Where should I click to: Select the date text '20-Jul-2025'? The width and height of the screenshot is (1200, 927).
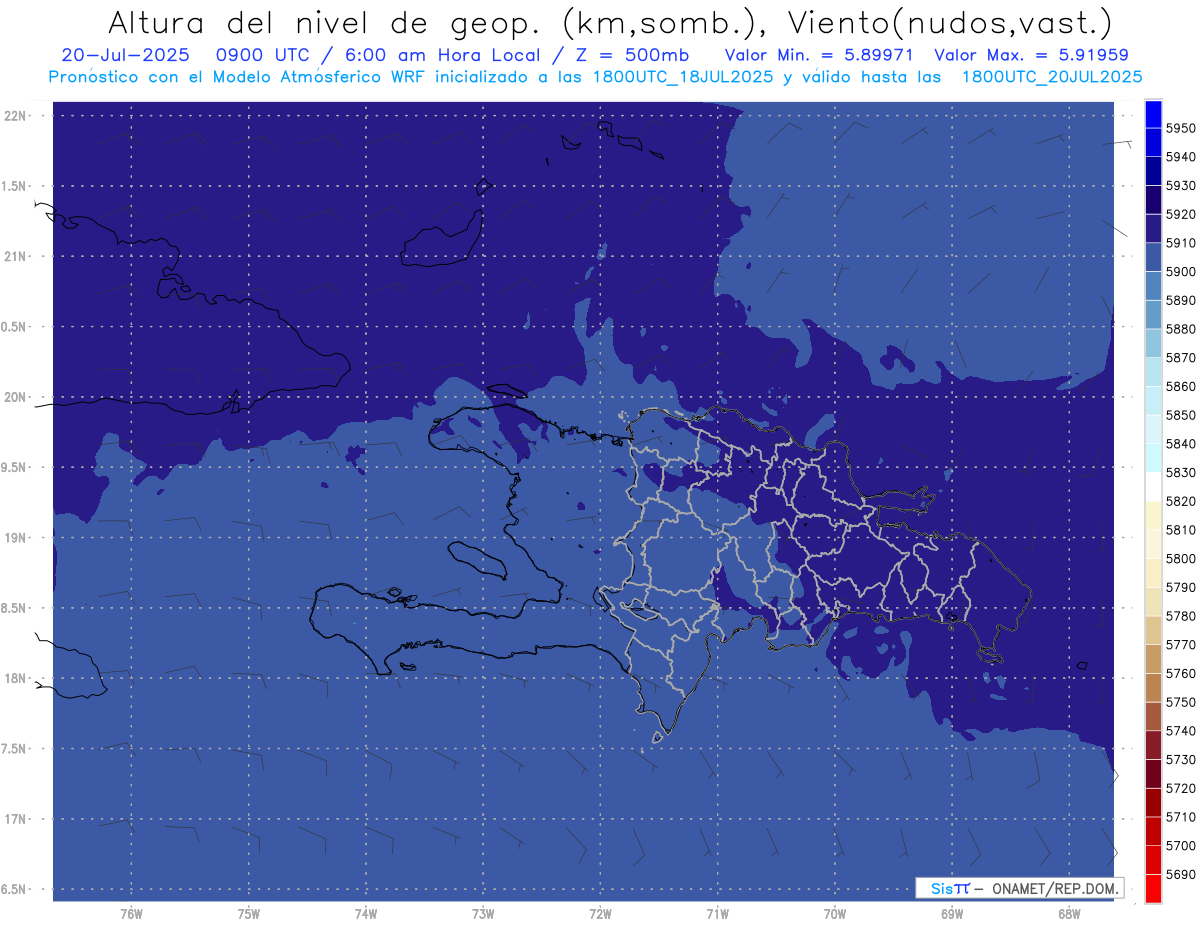point(125,55)
